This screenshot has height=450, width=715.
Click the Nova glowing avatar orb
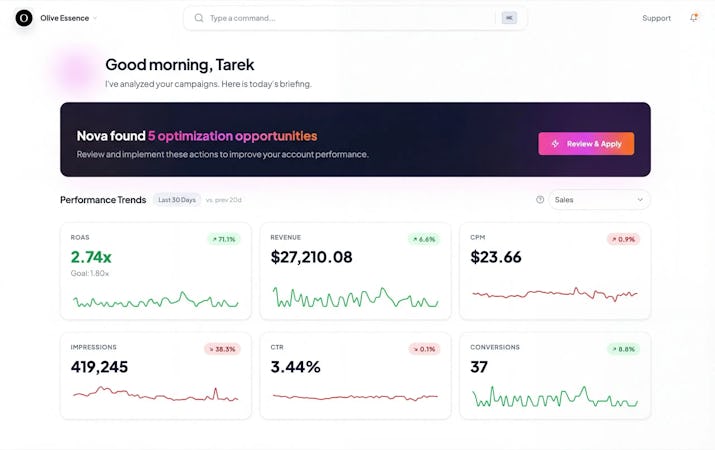tap(75, 72)
